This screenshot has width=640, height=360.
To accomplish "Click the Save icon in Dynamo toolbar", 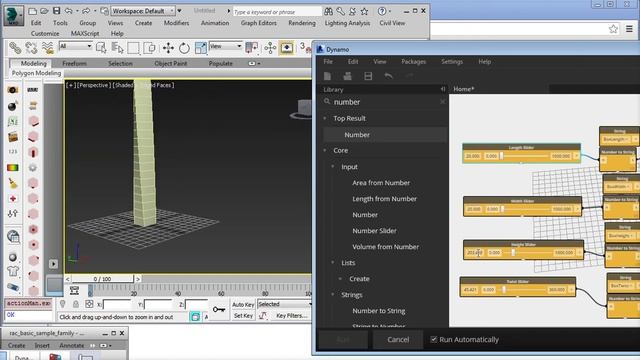I will 368,76.
